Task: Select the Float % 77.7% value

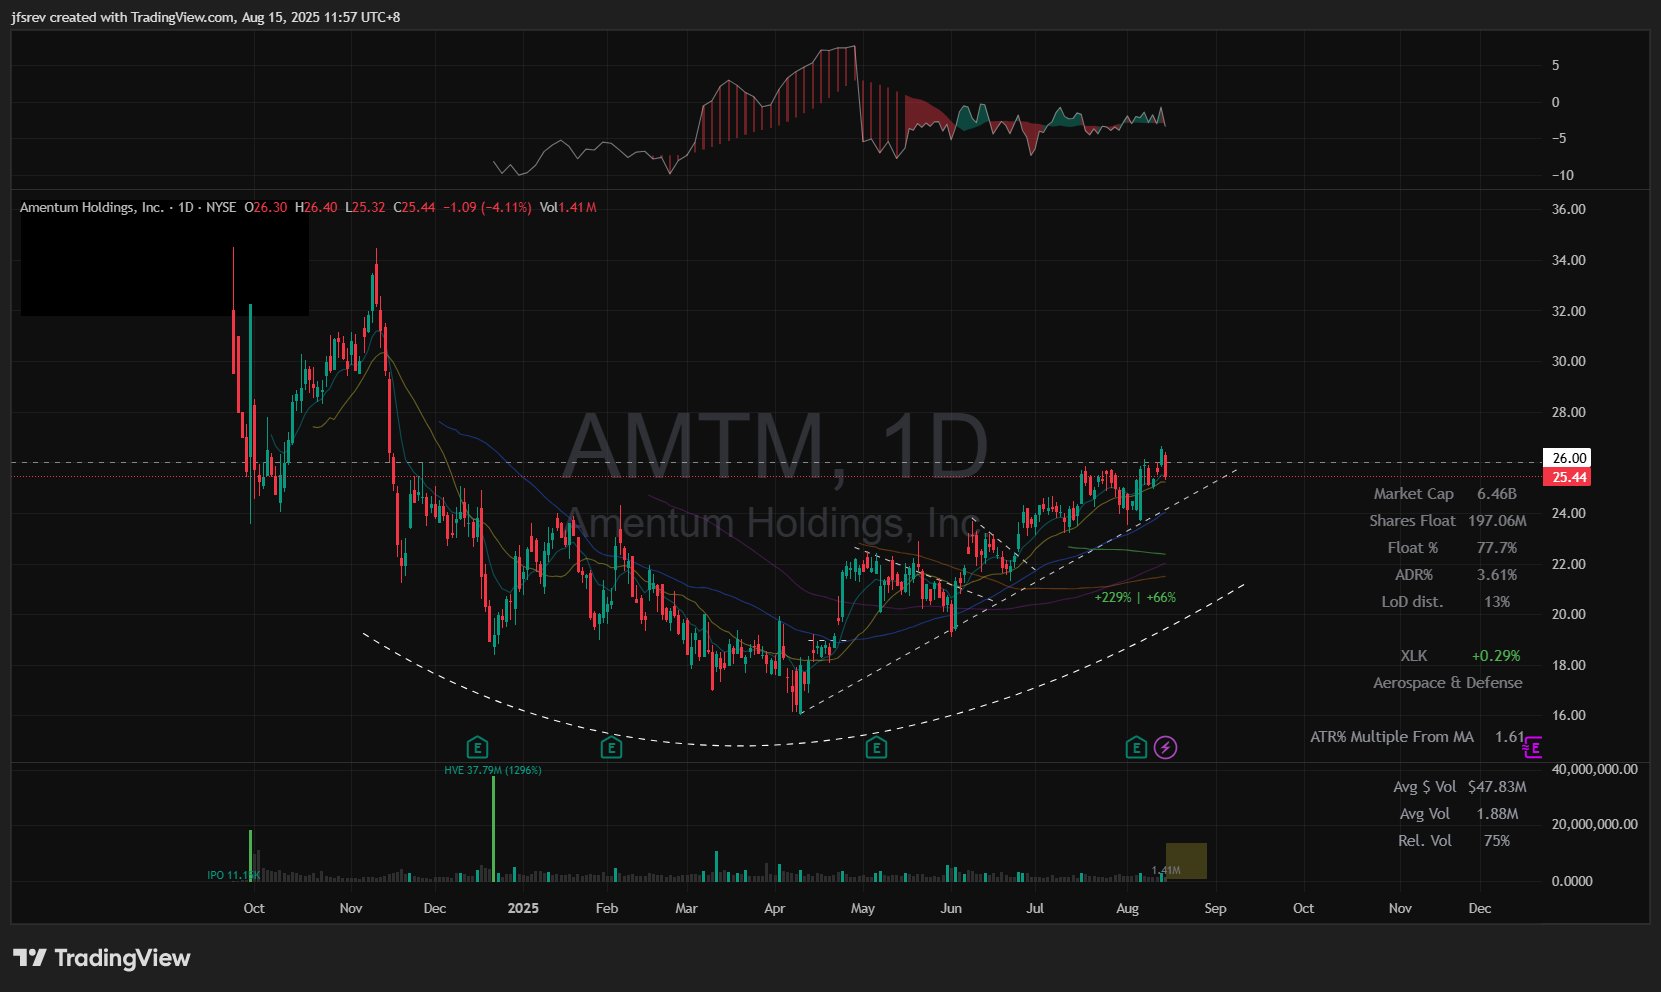Action: pyautogui.click(x=1497, y=548)
